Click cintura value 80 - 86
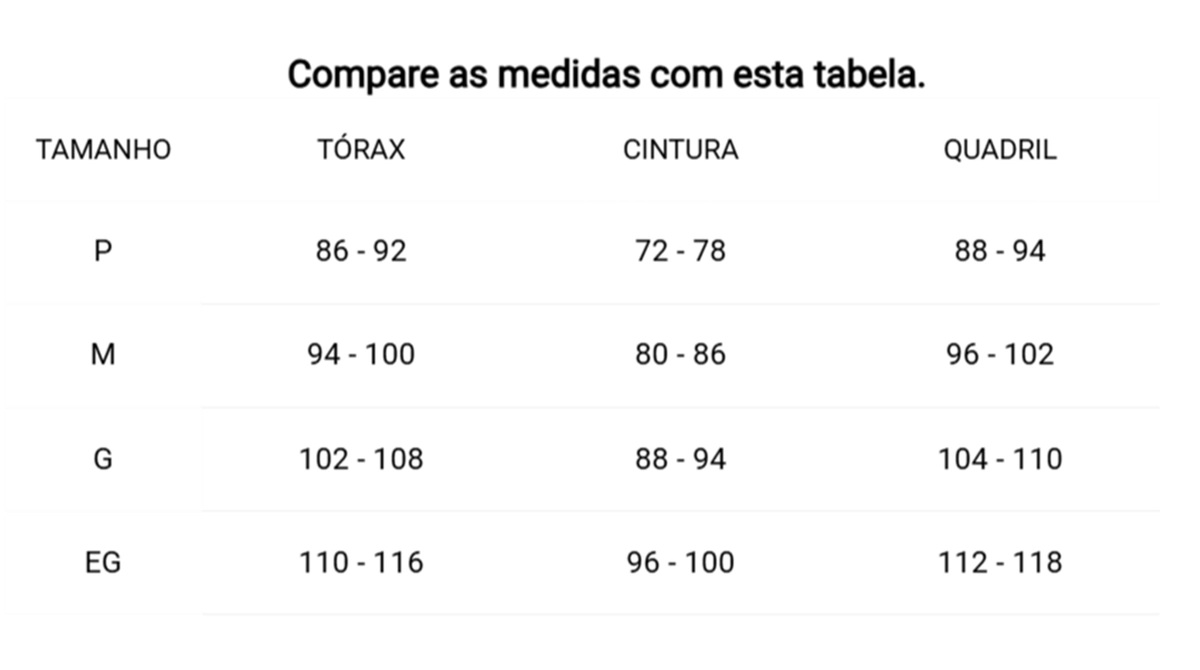The width and height of the screenshot is (1200, 670). [x=681, y=355]
